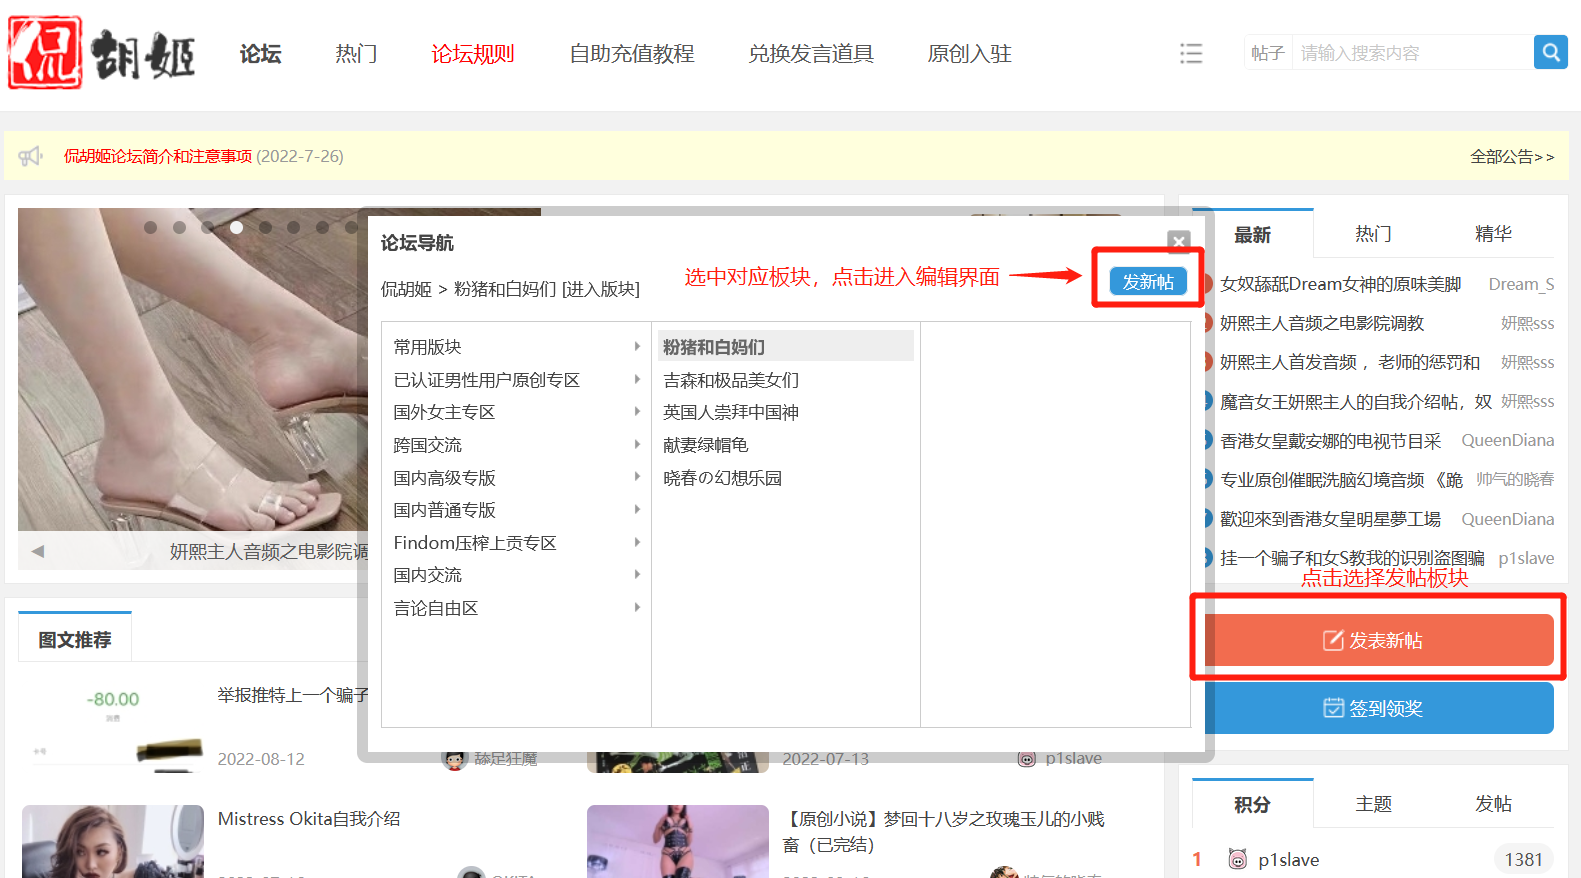This screenshot has height=878, width=1581.
Task: Switch to the 精华 tab
Action: (x=1492, y=234)
